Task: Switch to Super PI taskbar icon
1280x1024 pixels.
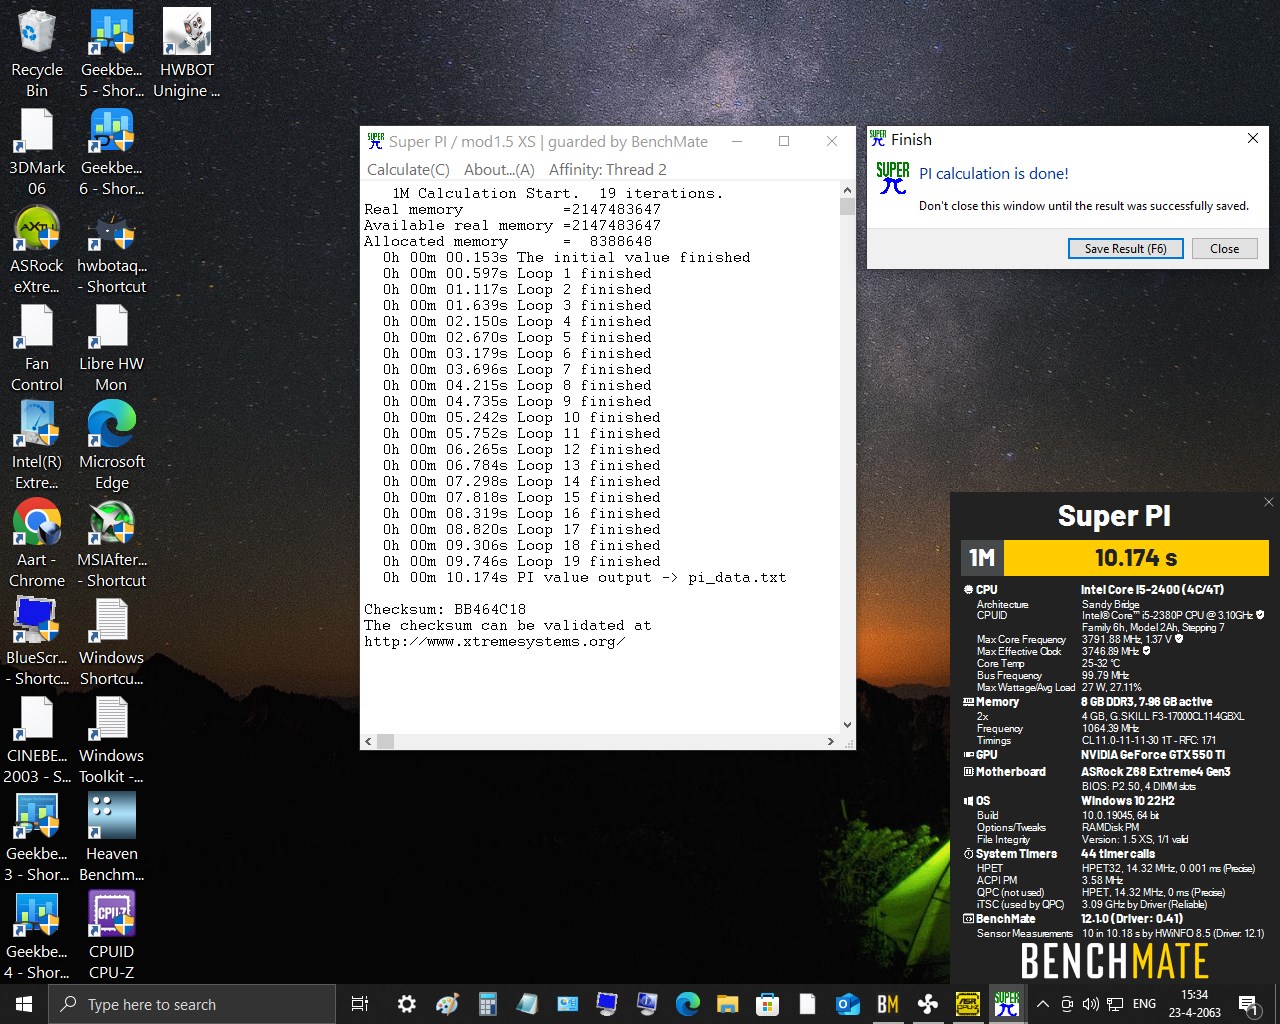Action: pyautogui.click(x=1007, y=1004)
